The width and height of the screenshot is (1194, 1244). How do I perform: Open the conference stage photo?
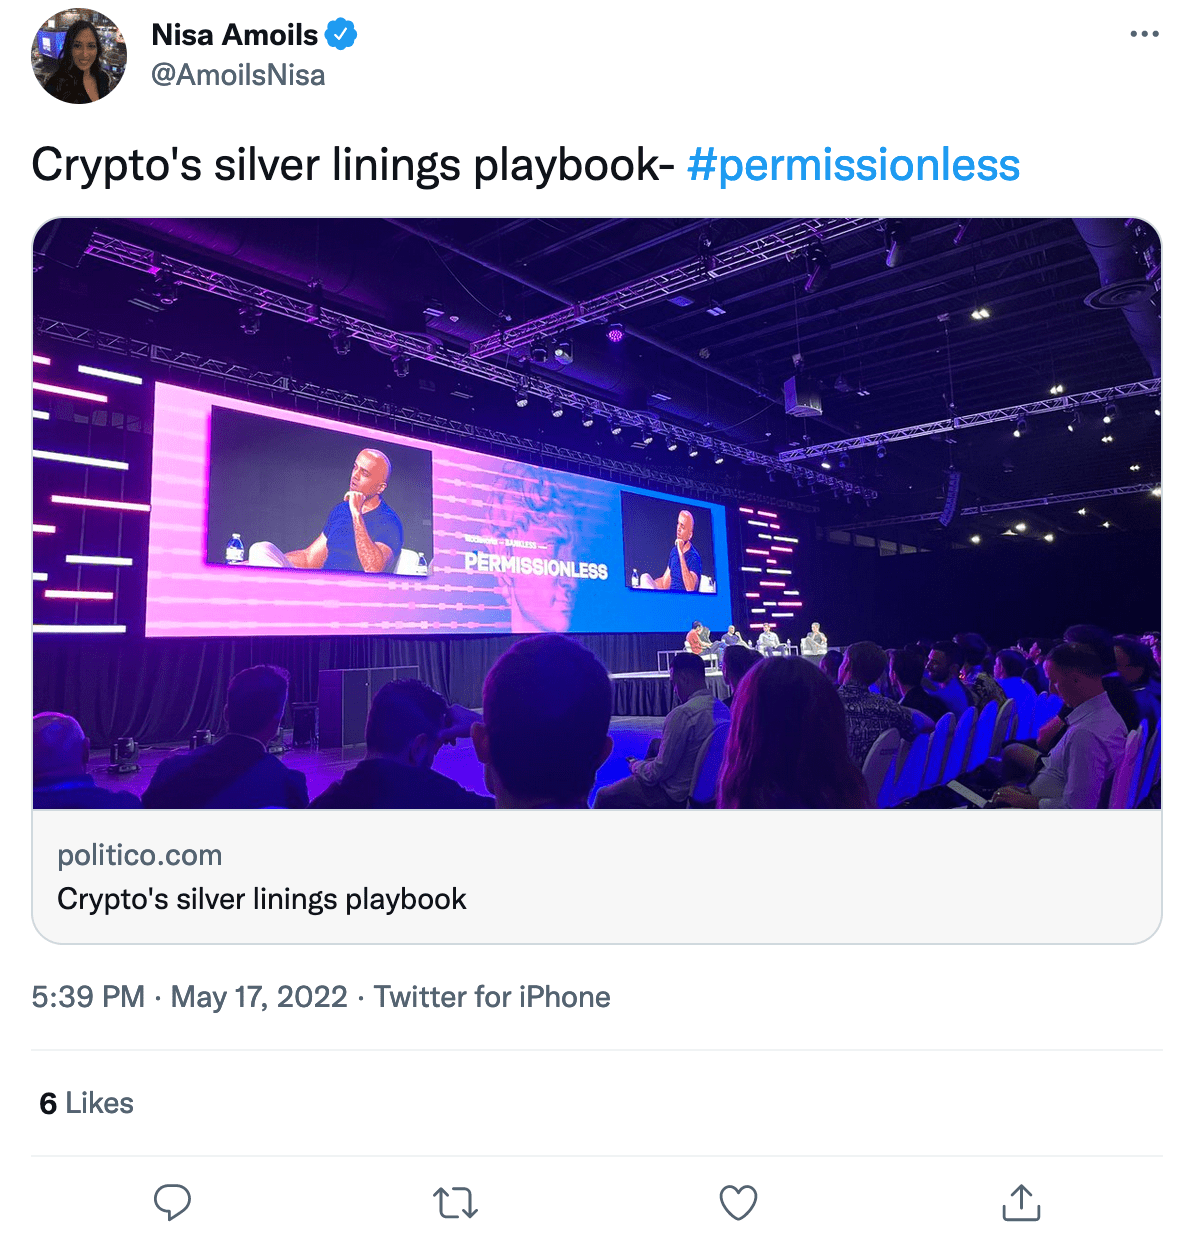coord(597,513)
